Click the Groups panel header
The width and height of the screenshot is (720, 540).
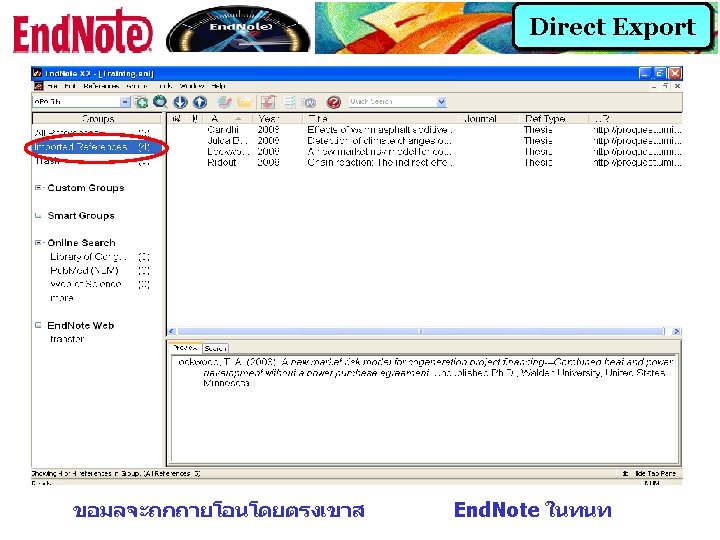click(98, 119)
